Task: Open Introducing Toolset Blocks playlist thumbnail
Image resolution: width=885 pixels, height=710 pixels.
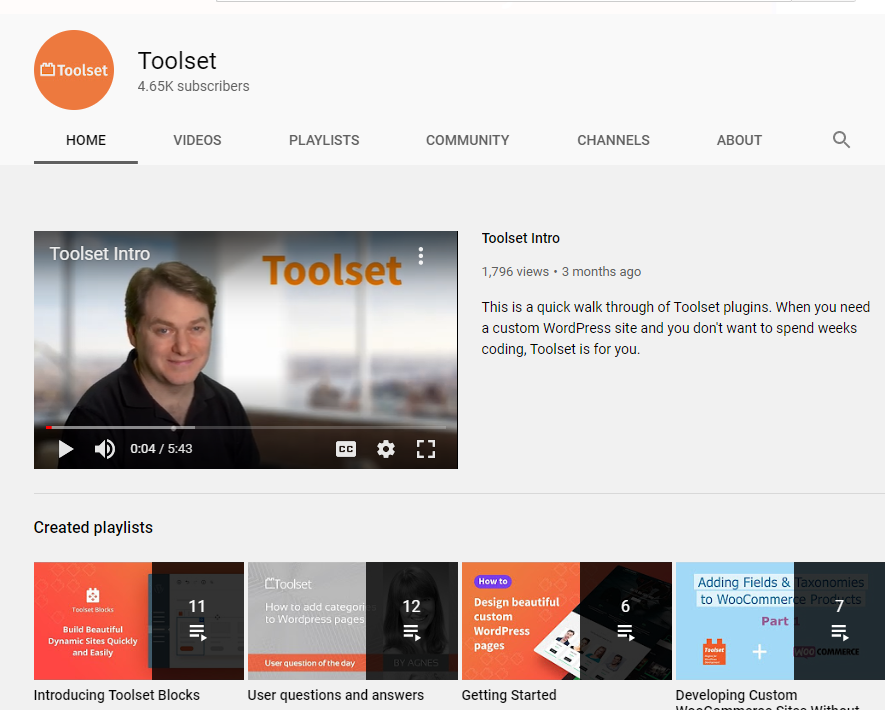Action: (x=139, y=621)
